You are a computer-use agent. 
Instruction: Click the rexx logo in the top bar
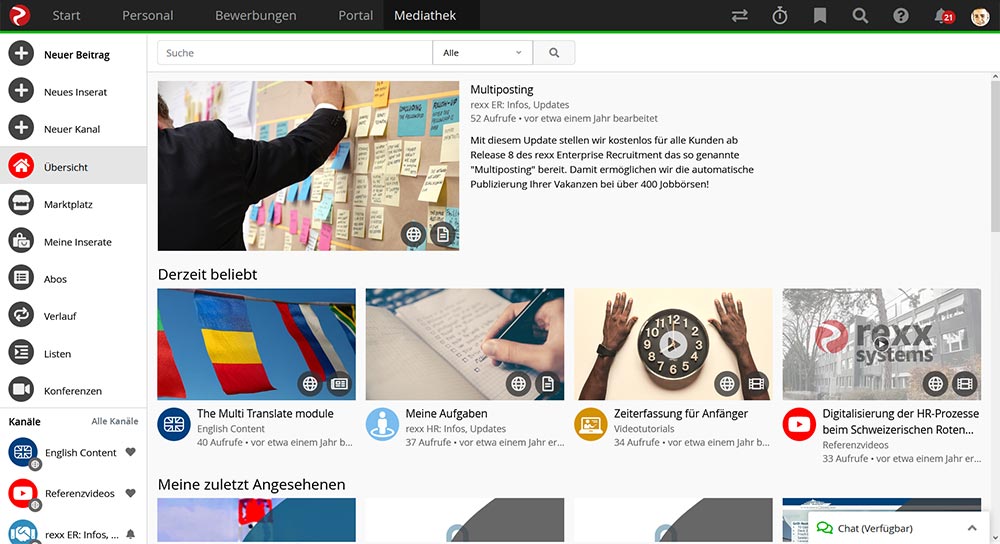pyautogui.click(x=20, y=15)
